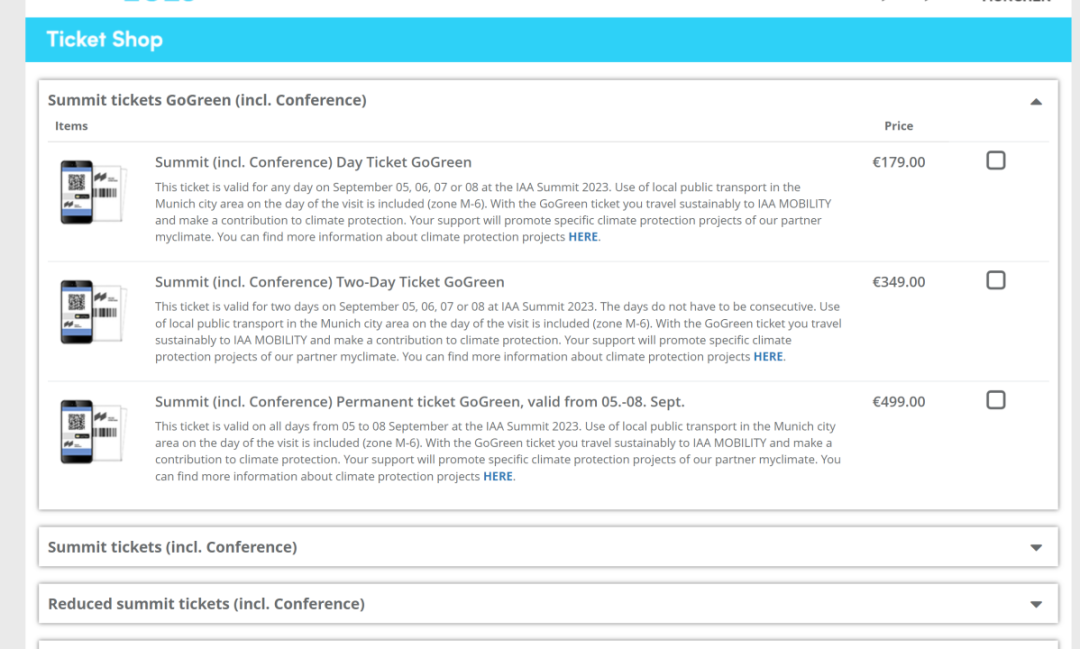The height and width of the screenshot is (649, 1080).
Task: Click the Summit Two-Day Ticket GoGreen title
Action: click(x=329, y=282)
